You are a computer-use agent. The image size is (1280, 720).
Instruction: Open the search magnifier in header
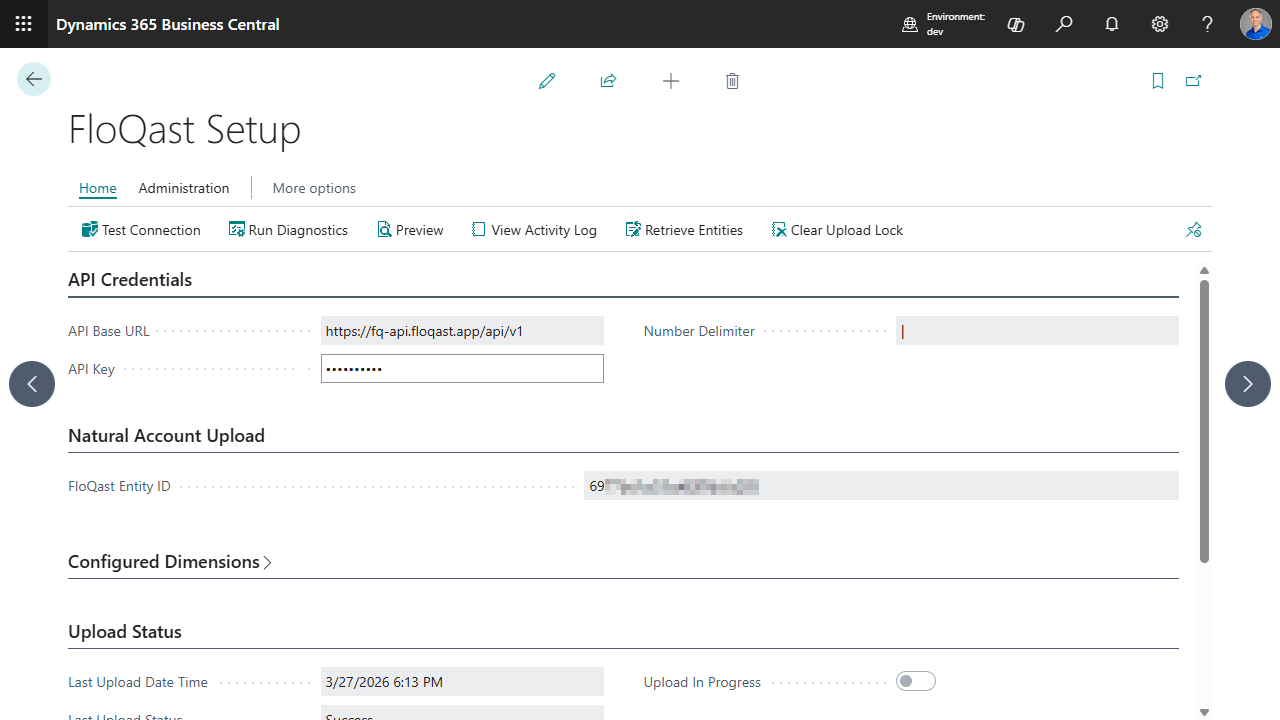point(1064,24)
